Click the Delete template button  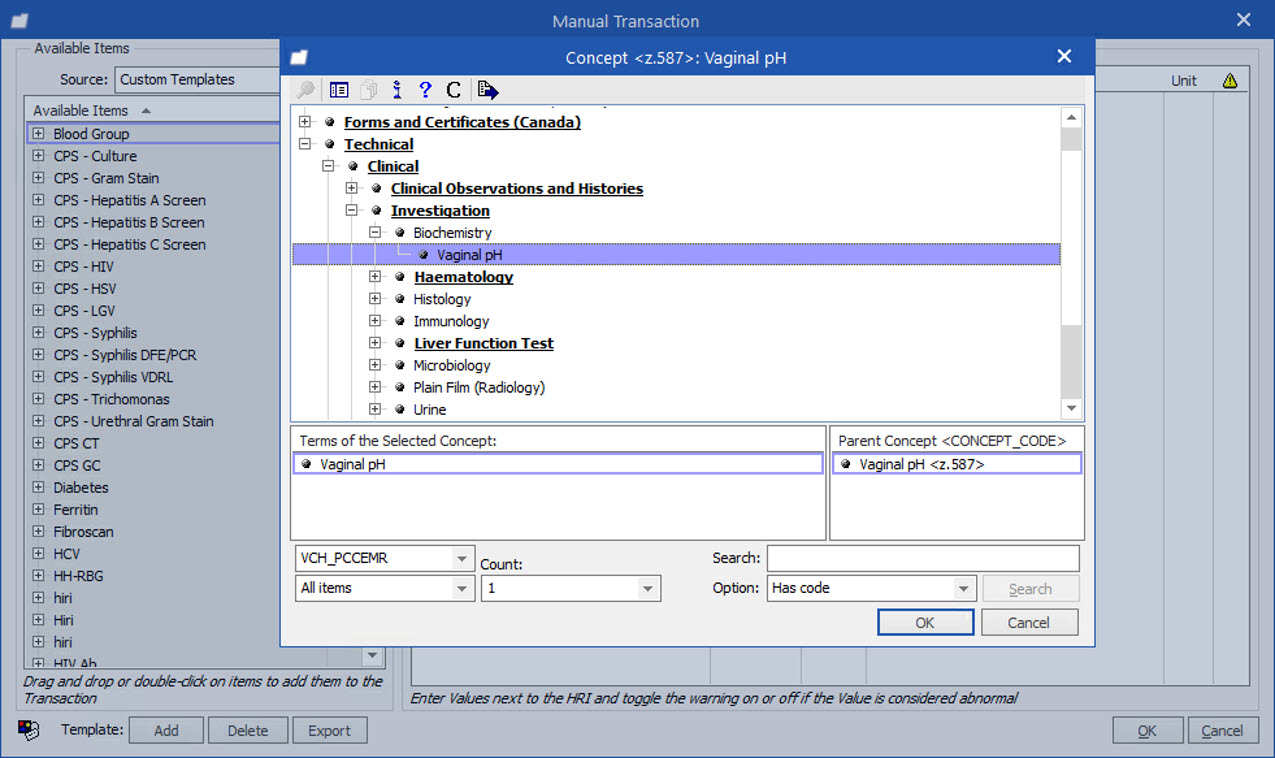[x=248, y=730]
